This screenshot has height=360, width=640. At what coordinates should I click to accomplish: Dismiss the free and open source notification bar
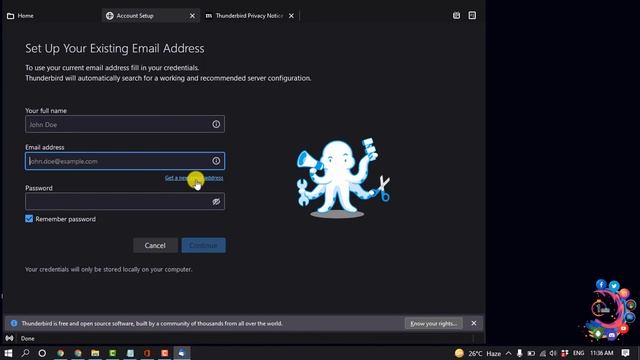[x=473, y=323]
